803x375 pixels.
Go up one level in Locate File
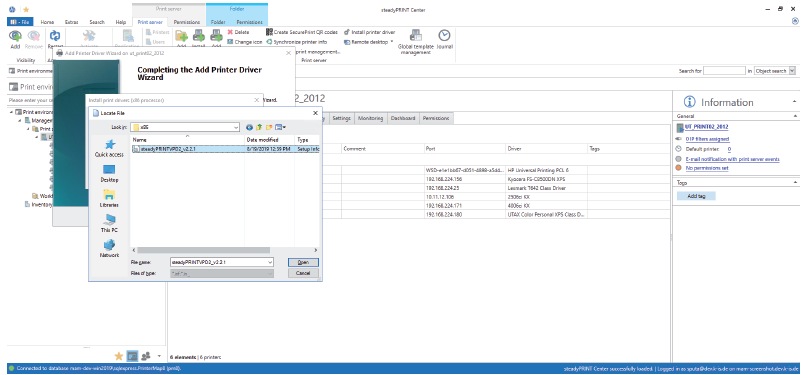[259, 127]
